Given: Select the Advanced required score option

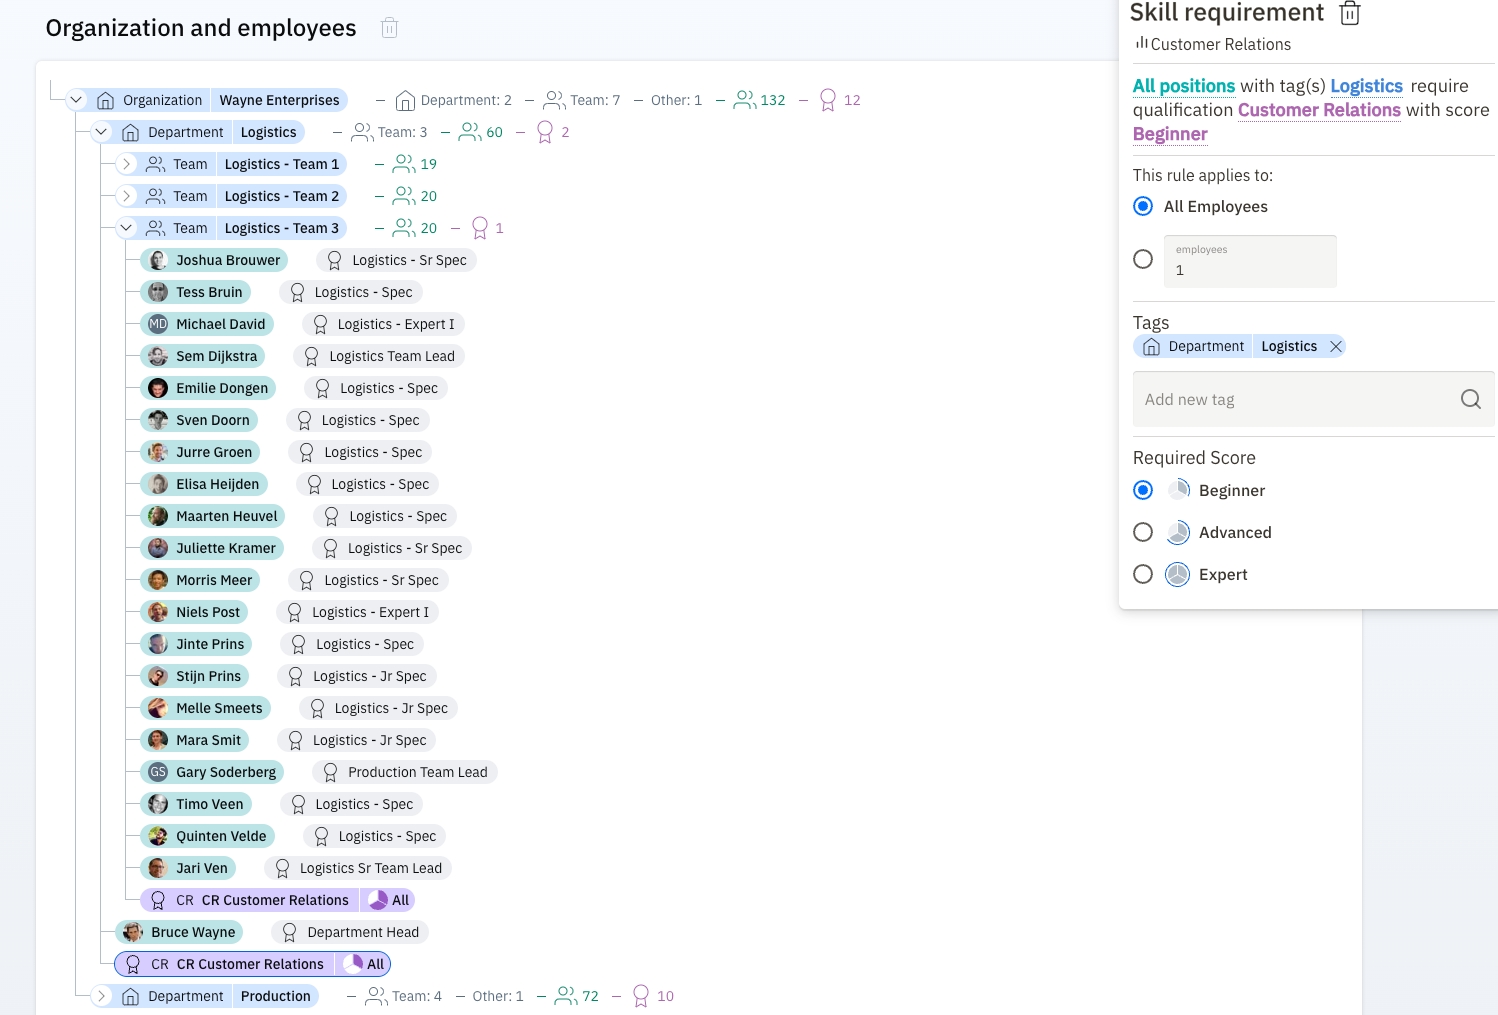Looking at the screenshot, I should click(1143, 532).
